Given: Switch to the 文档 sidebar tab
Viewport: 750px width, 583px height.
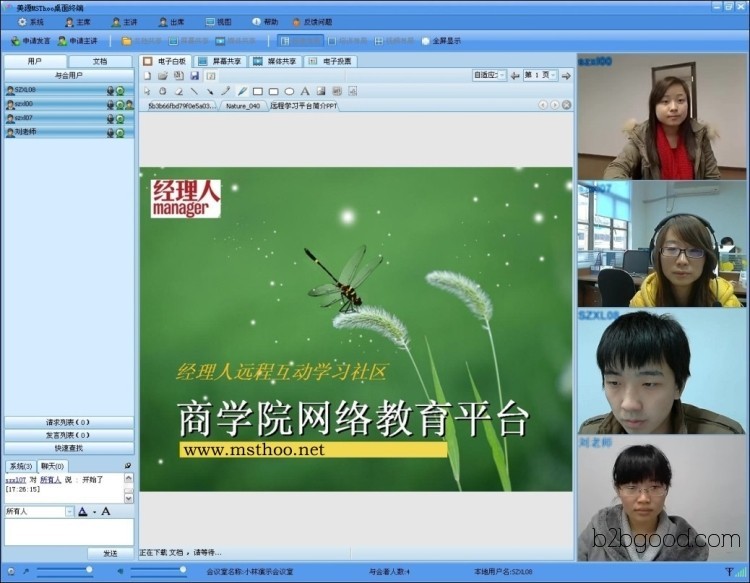Looking at the screenshot, I should (x=100, y=61).
